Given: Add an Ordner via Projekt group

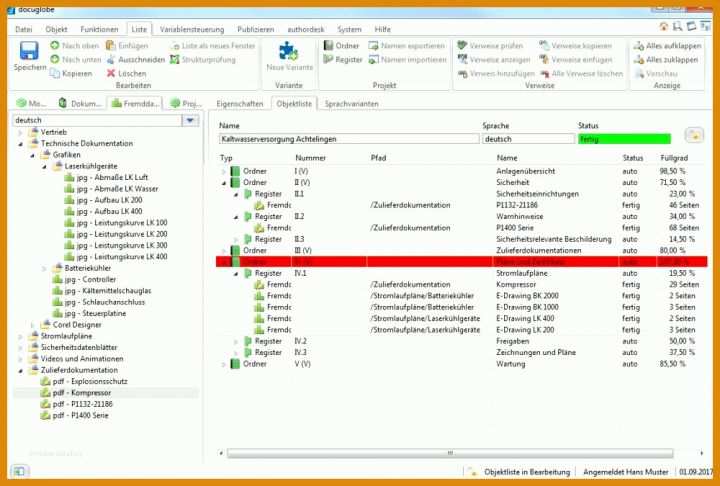Looking at the screenshot, I should [x=341, y=45].
